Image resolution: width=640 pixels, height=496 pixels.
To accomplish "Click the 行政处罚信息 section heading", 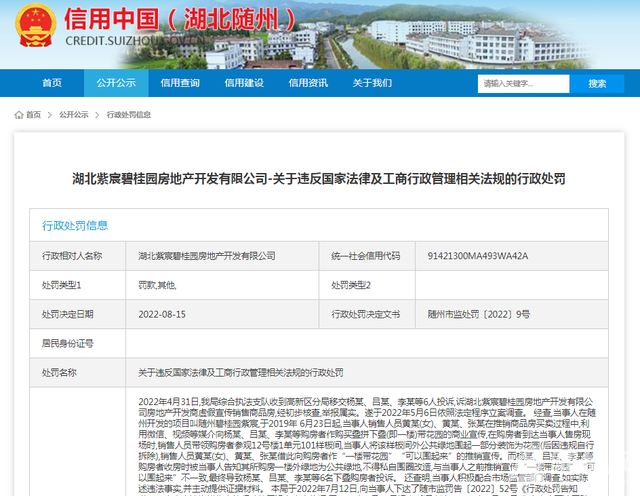I will click(75, 225).
